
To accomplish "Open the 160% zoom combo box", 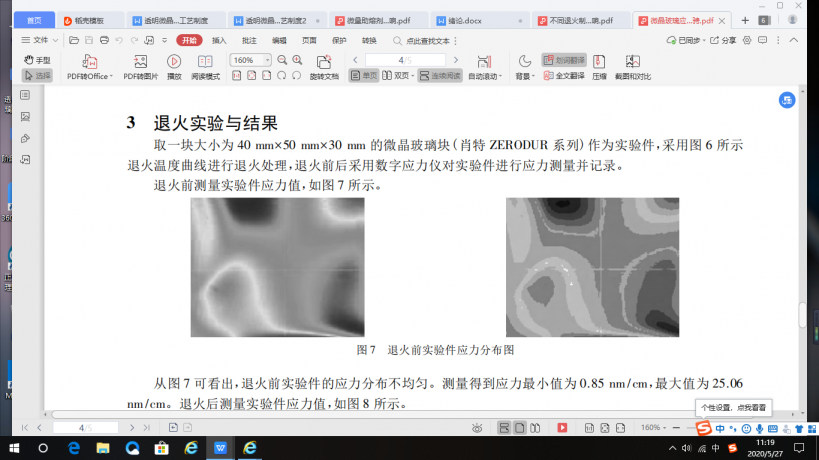I will tap(250, 60).
